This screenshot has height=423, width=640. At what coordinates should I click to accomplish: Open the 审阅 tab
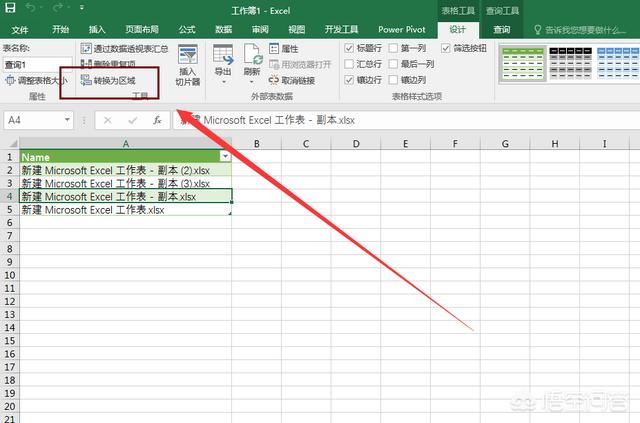tap(260, 29)
